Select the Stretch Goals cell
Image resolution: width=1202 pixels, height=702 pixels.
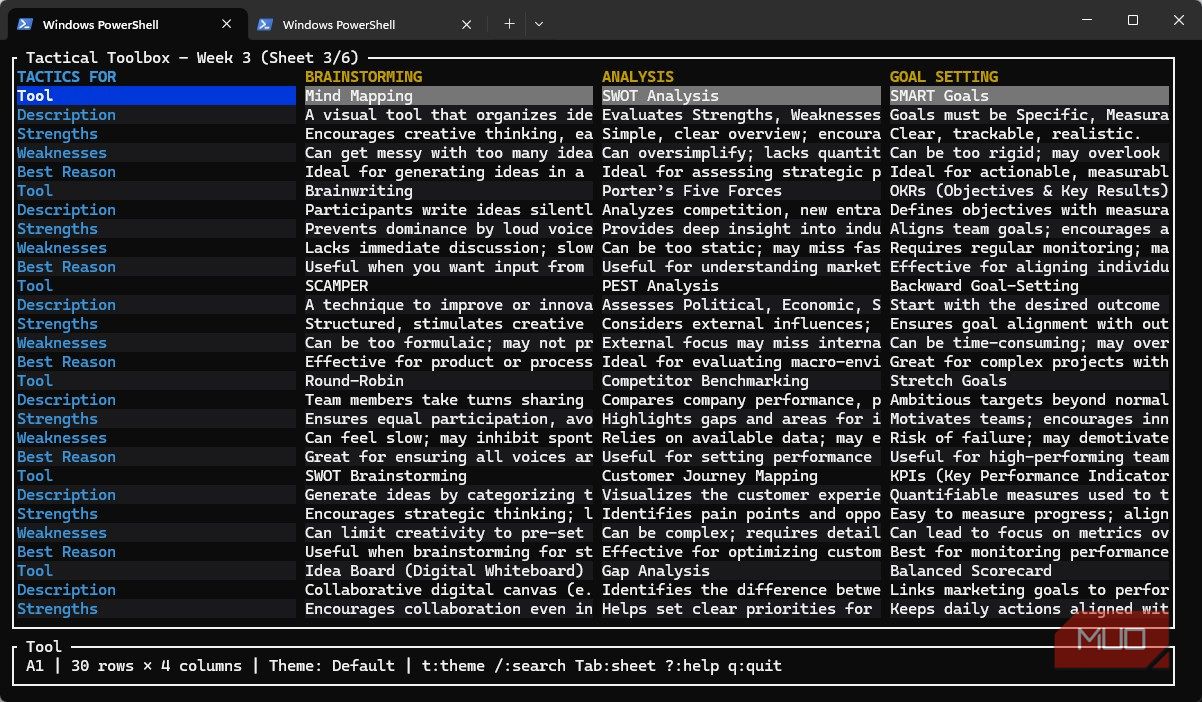[x=1029, y=381]
